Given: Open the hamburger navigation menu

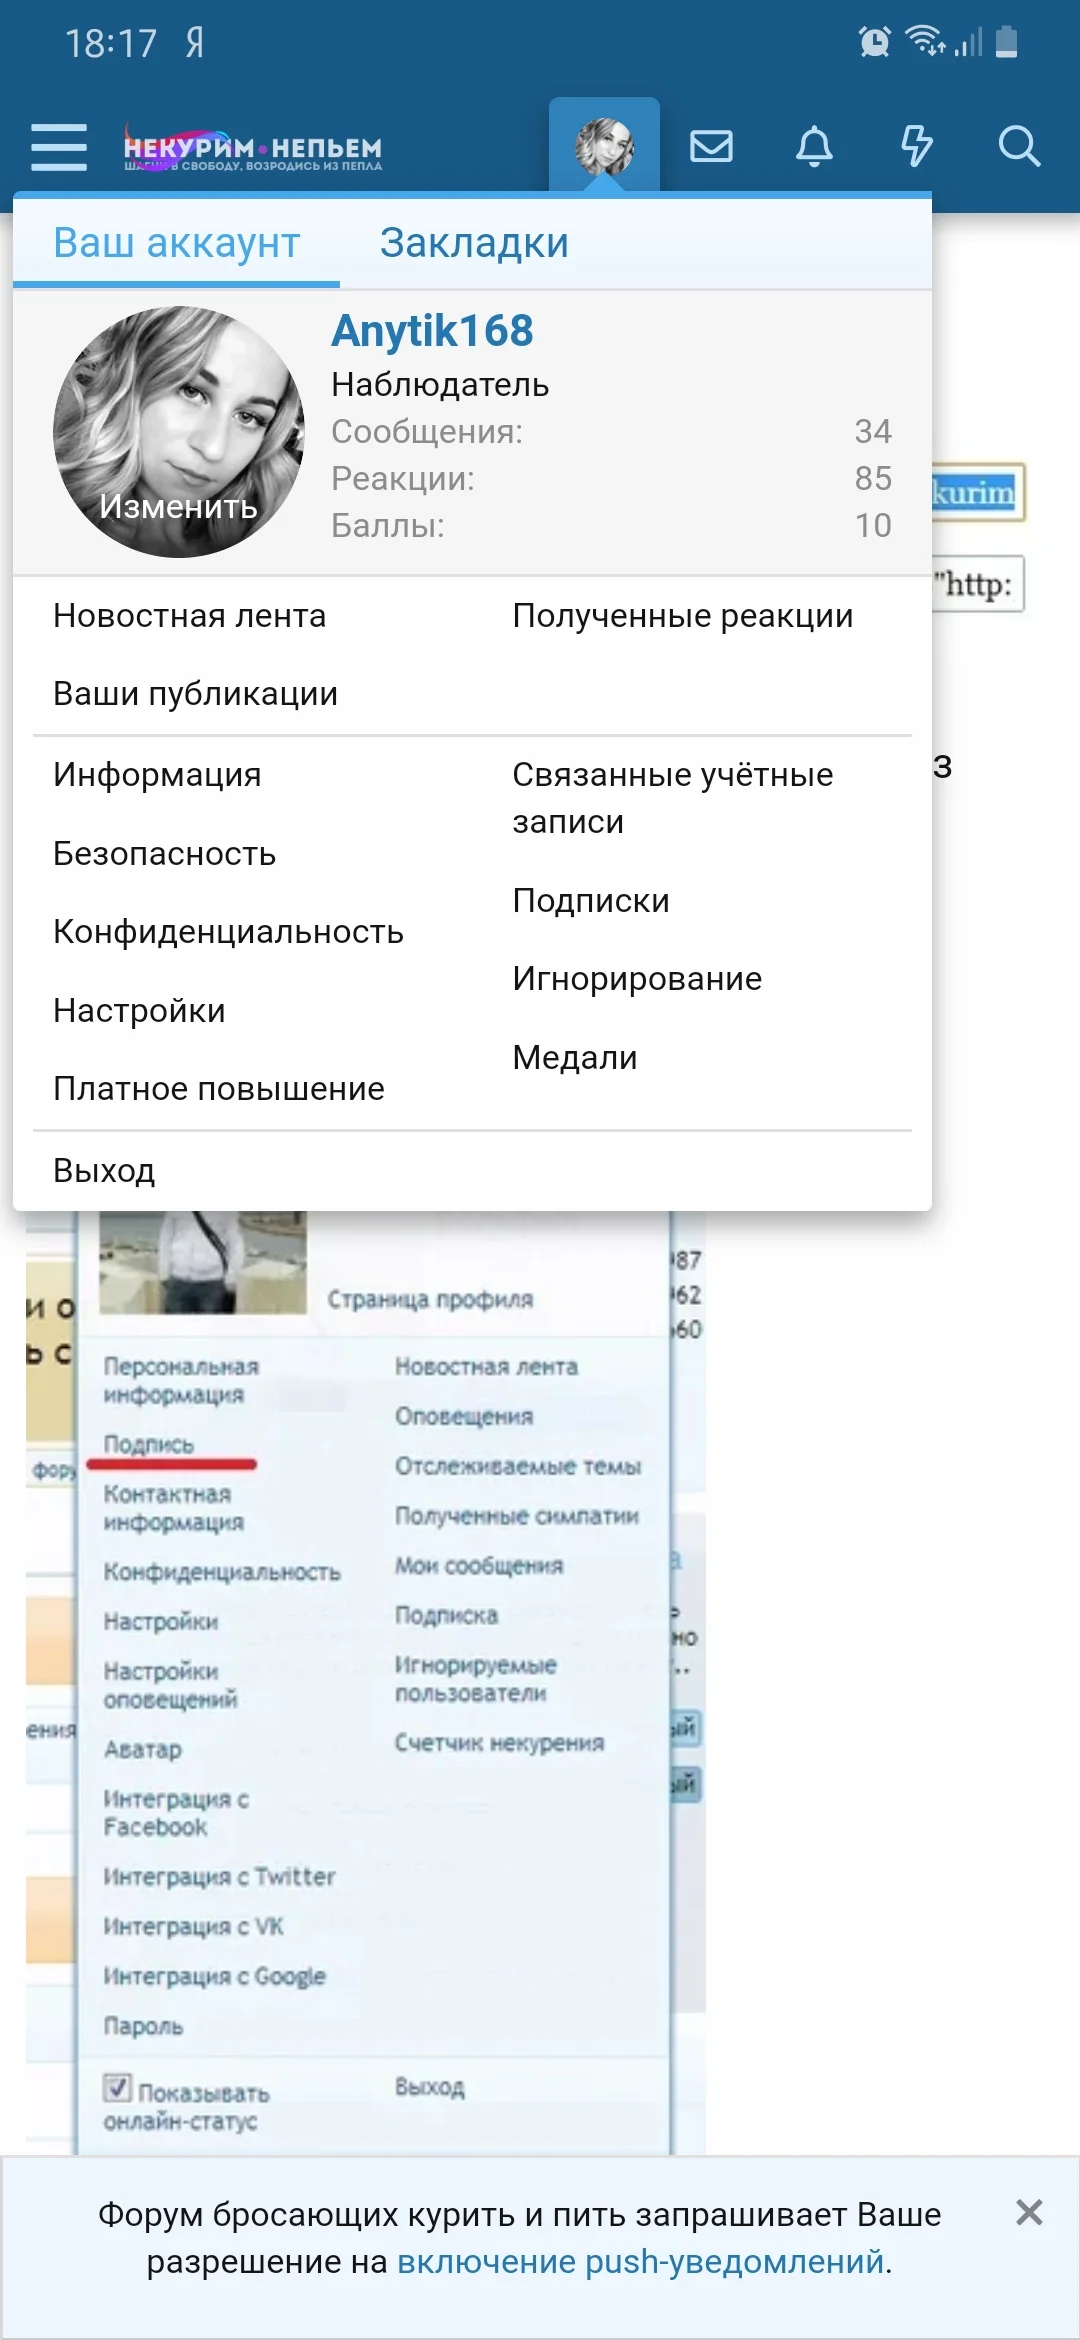Looking at the screenshot, I should (x=59, y=147).
